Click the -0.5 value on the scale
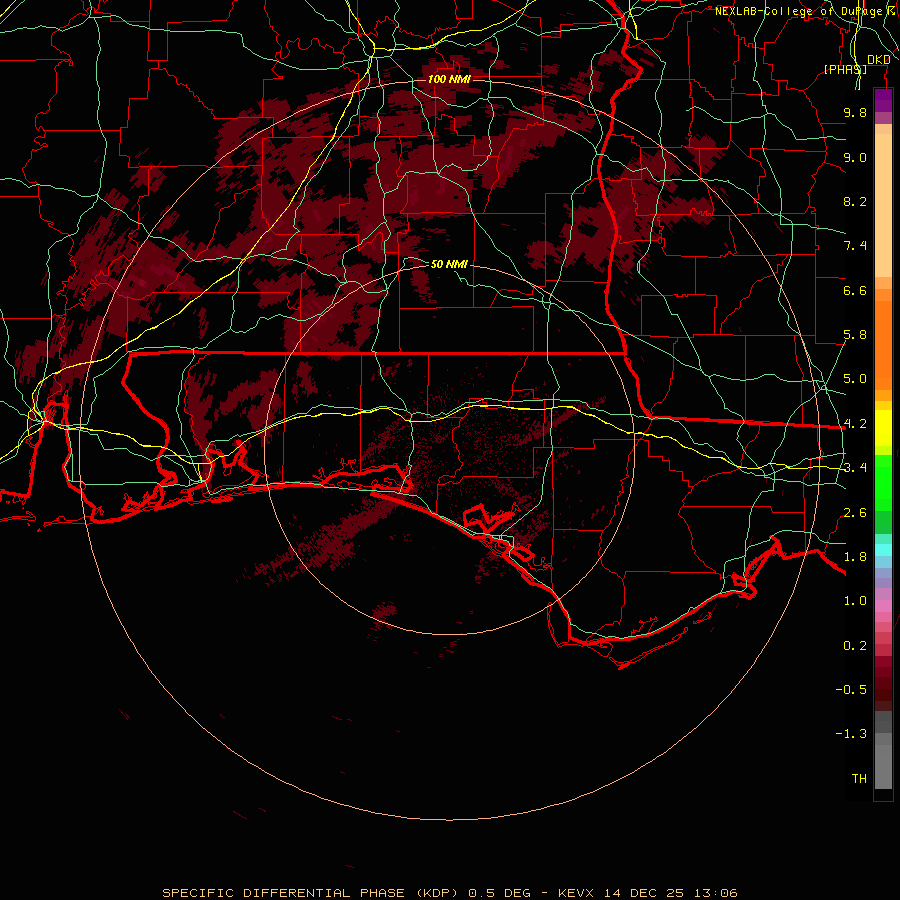900x900 pixels. [x=851, y=690]
